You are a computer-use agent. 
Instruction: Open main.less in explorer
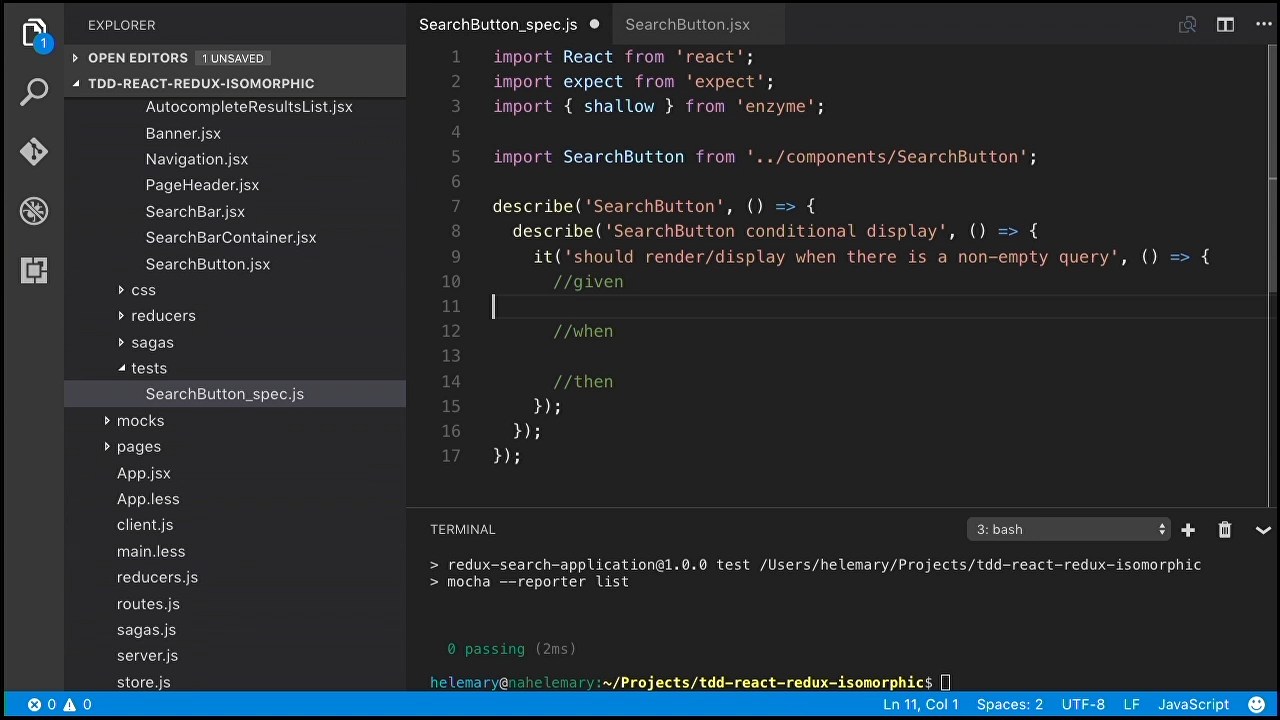(x=151, y=552)
